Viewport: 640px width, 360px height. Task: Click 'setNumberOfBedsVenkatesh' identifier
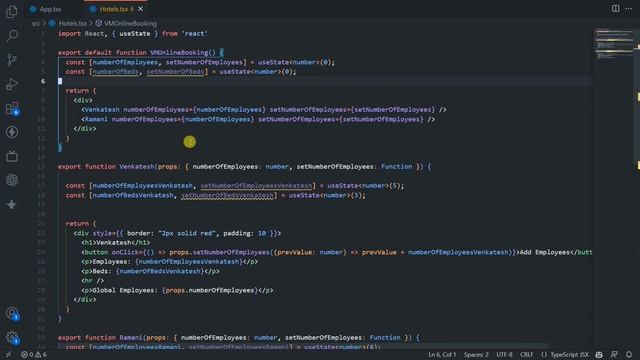(227, 196)
